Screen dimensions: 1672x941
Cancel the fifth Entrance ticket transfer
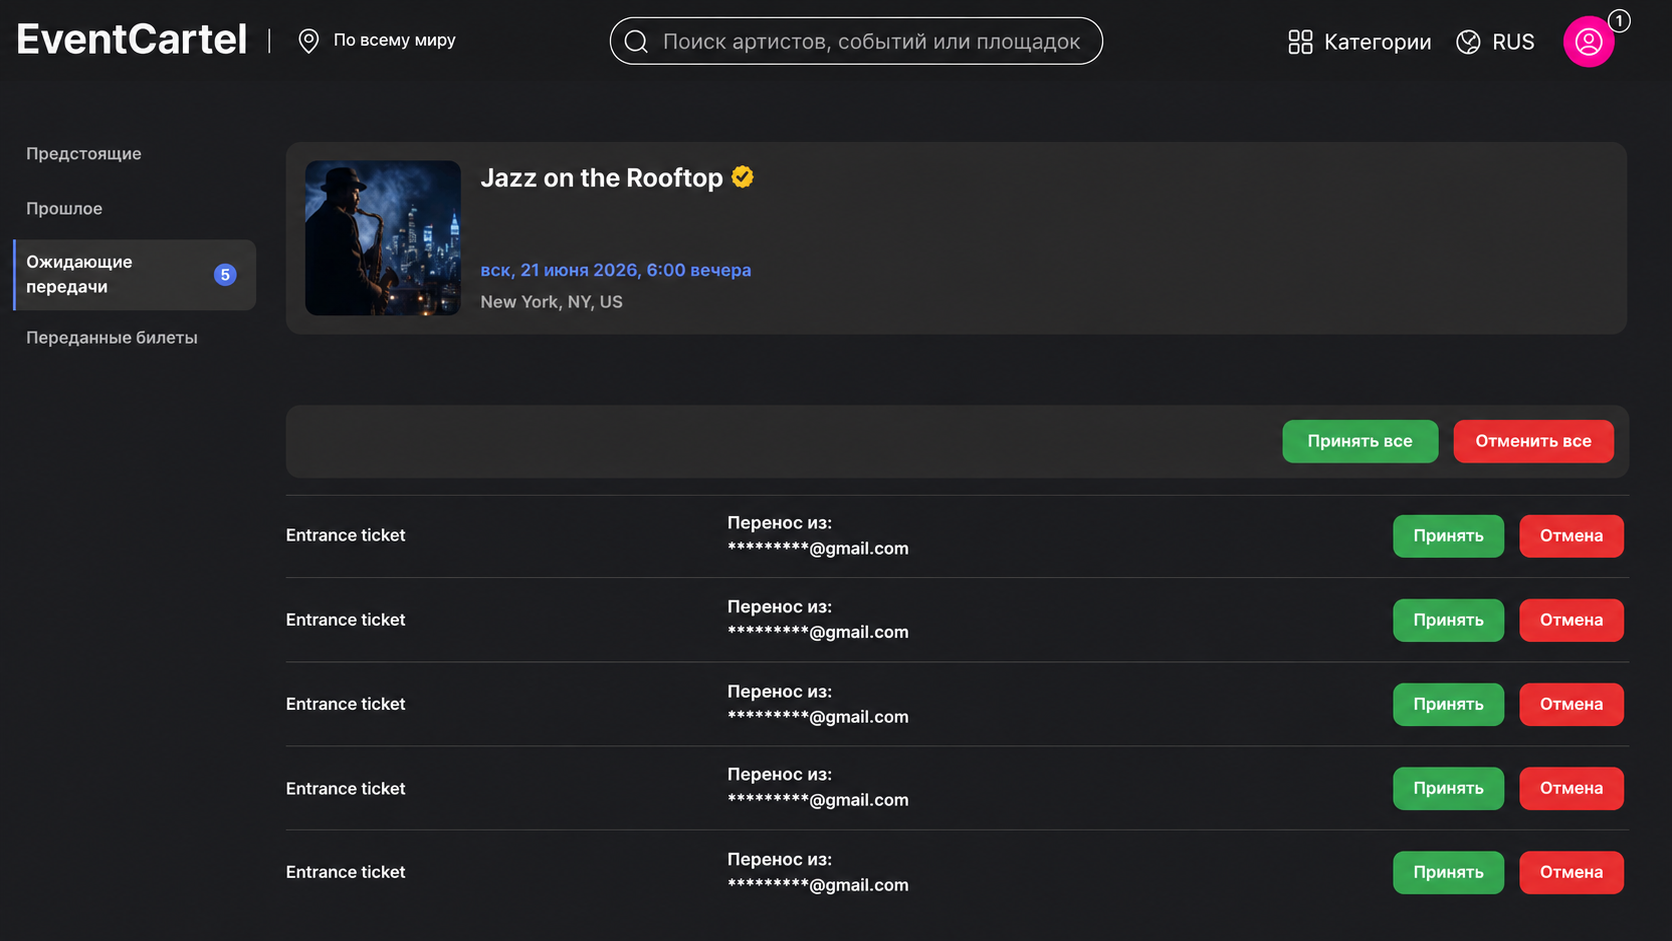pyautogui.click(x=1571, y=872)
